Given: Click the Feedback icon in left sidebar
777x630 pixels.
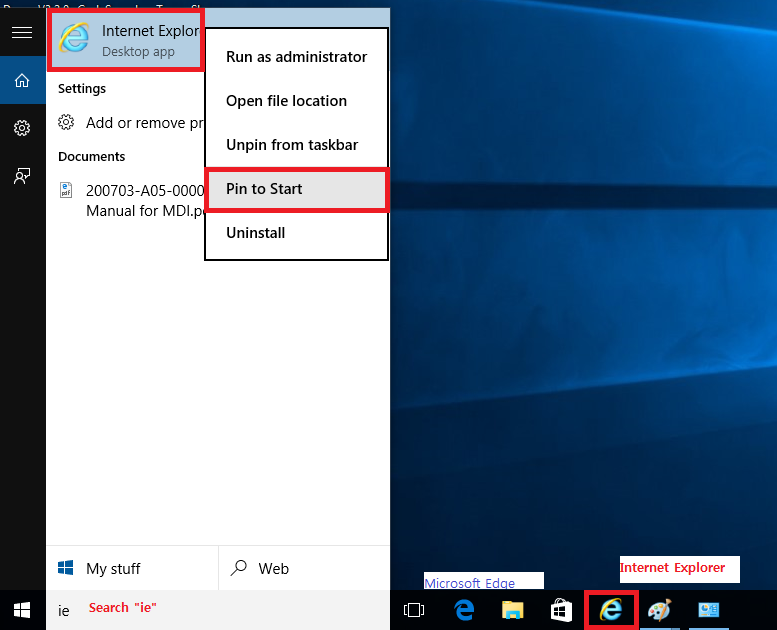Looking at the screenshot, I should 22,175.
